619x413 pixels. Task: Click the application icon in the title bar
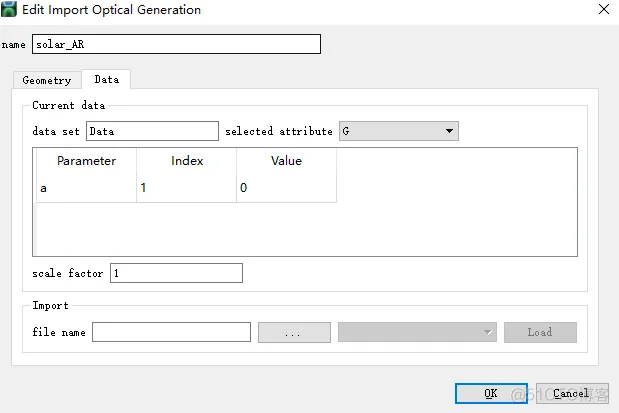pos(9,9)
